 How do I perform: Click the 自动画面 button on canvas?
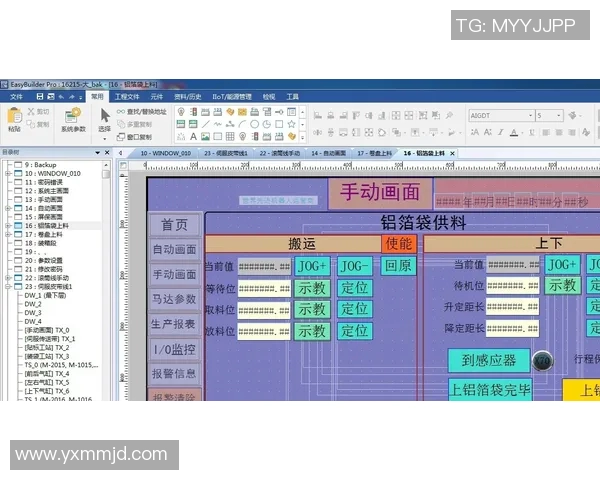coord(174,250)
